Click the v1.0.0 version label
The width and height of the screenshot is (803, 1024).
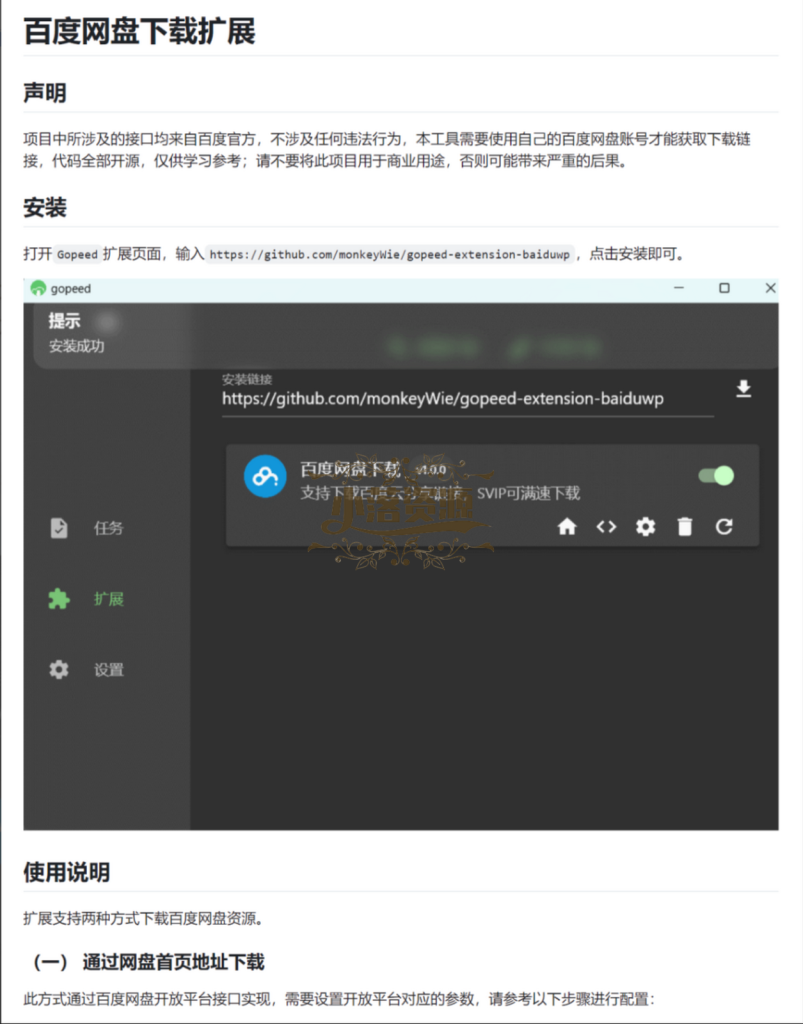[430, 470]
